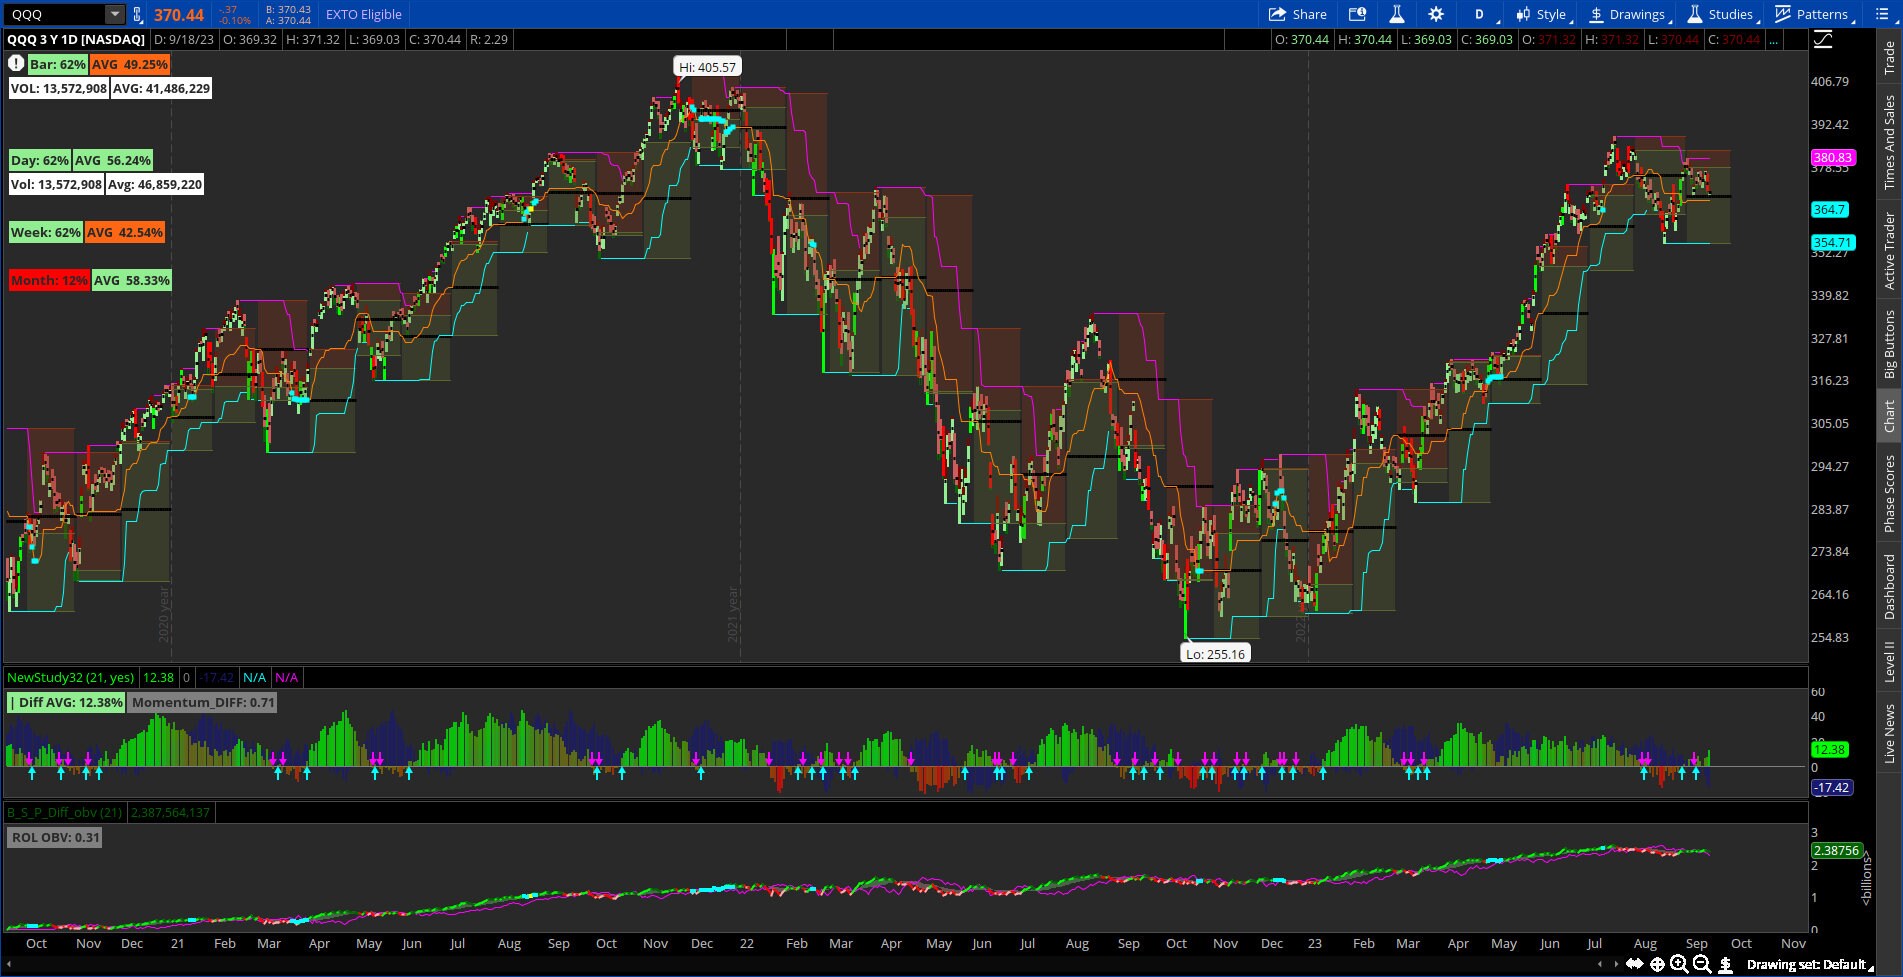Open the D timeframe dropdown
The width and height of the screenshot is (1903, 977).
[x=1481, y=14]
